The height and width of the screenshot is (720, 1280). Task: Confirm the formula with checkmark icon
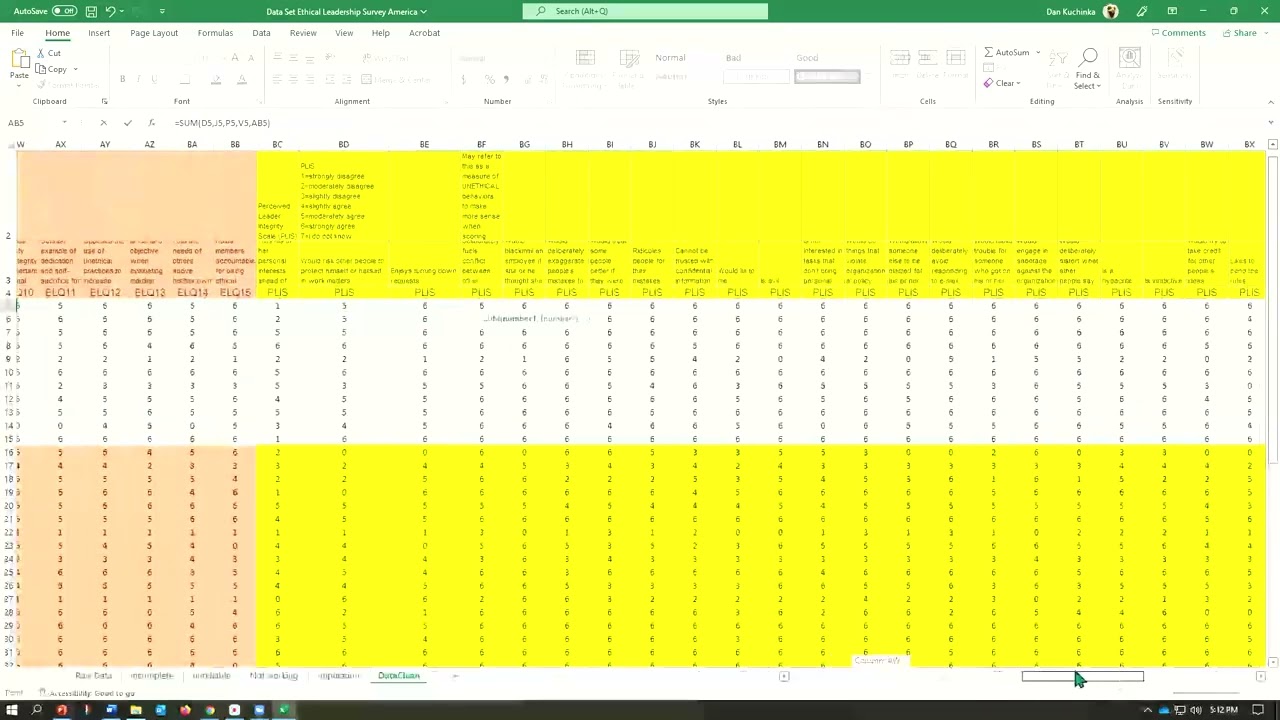127,123
